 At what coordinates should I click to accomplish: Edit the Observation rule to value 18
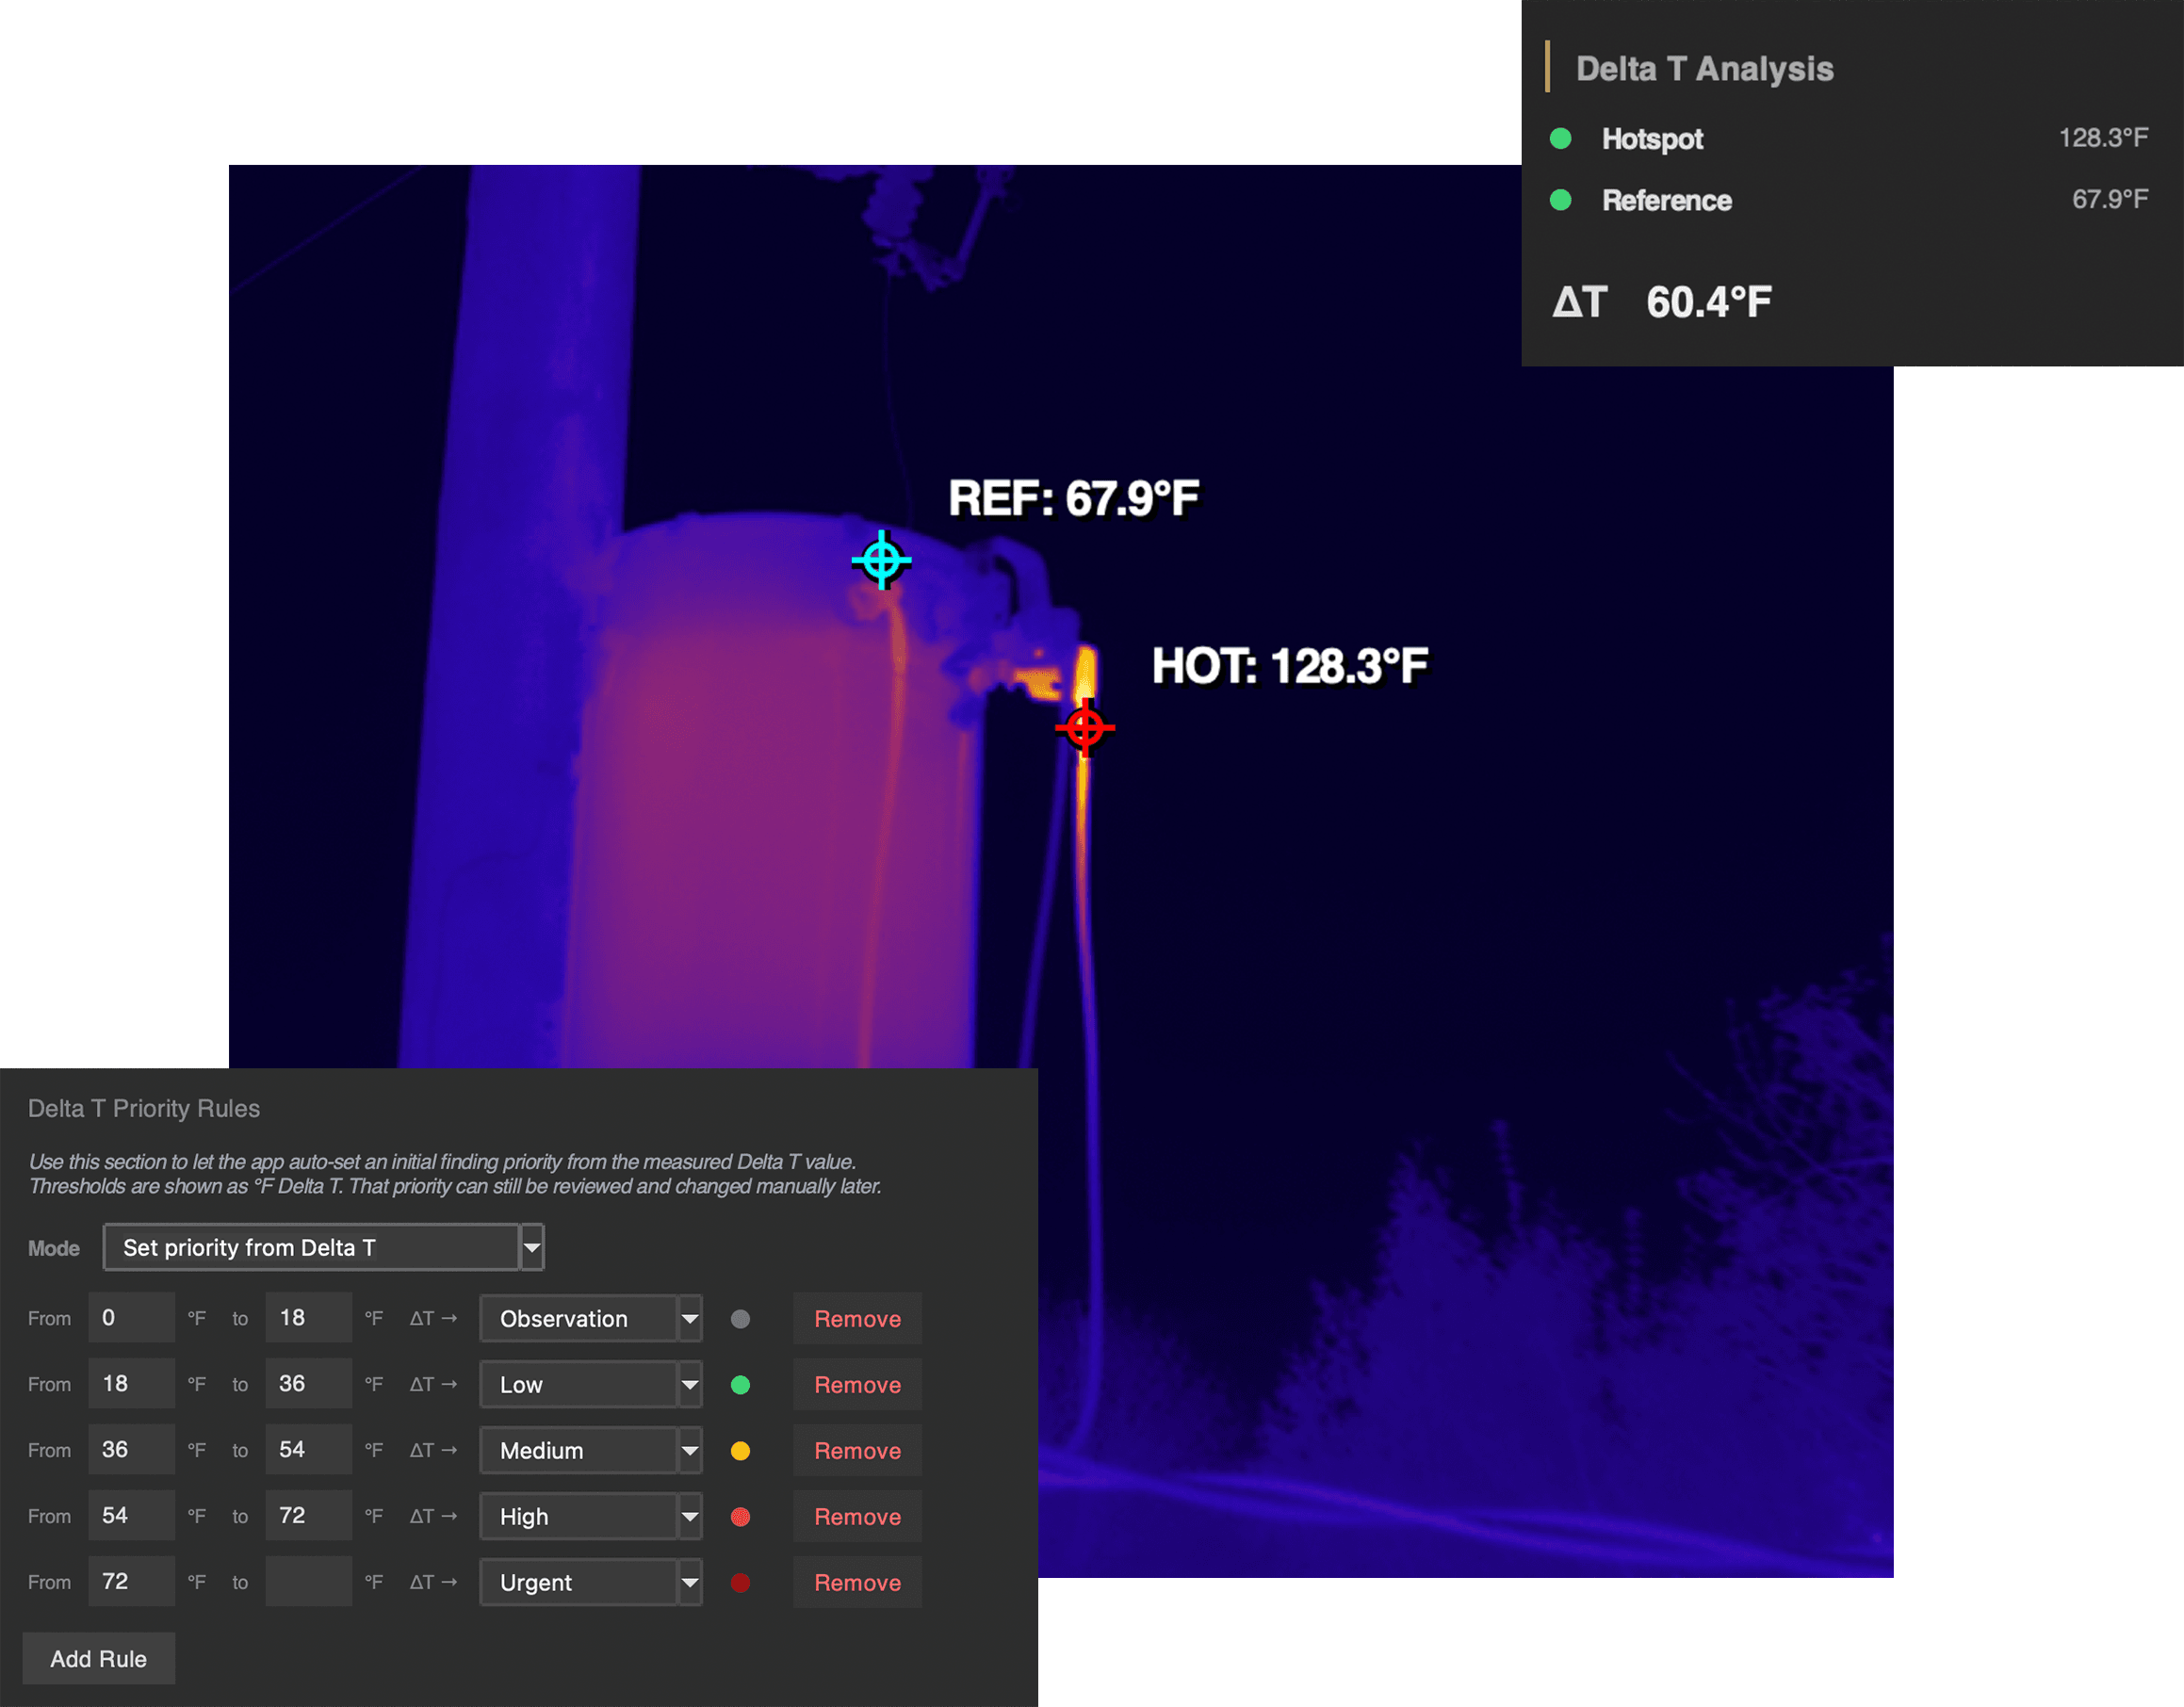point(308,1317)
